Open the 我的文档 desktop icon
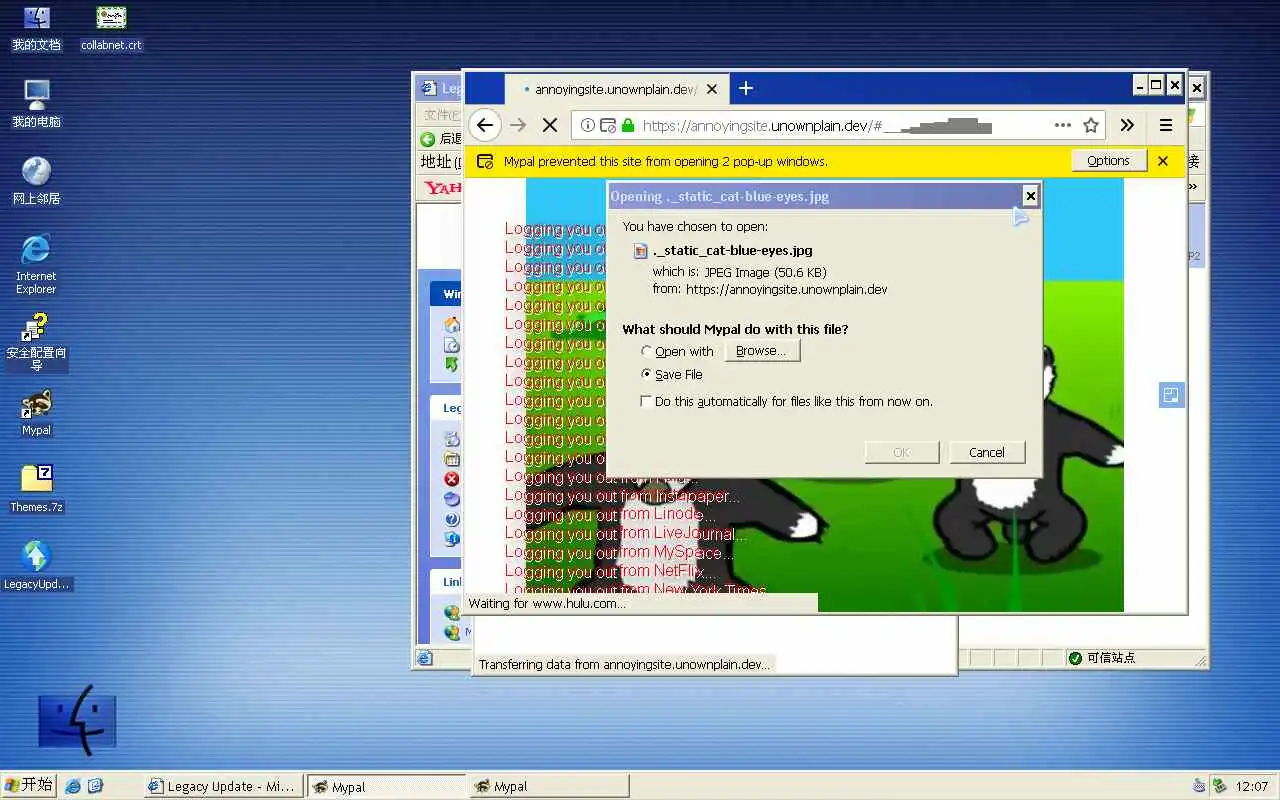 click(x=36, y=28)
